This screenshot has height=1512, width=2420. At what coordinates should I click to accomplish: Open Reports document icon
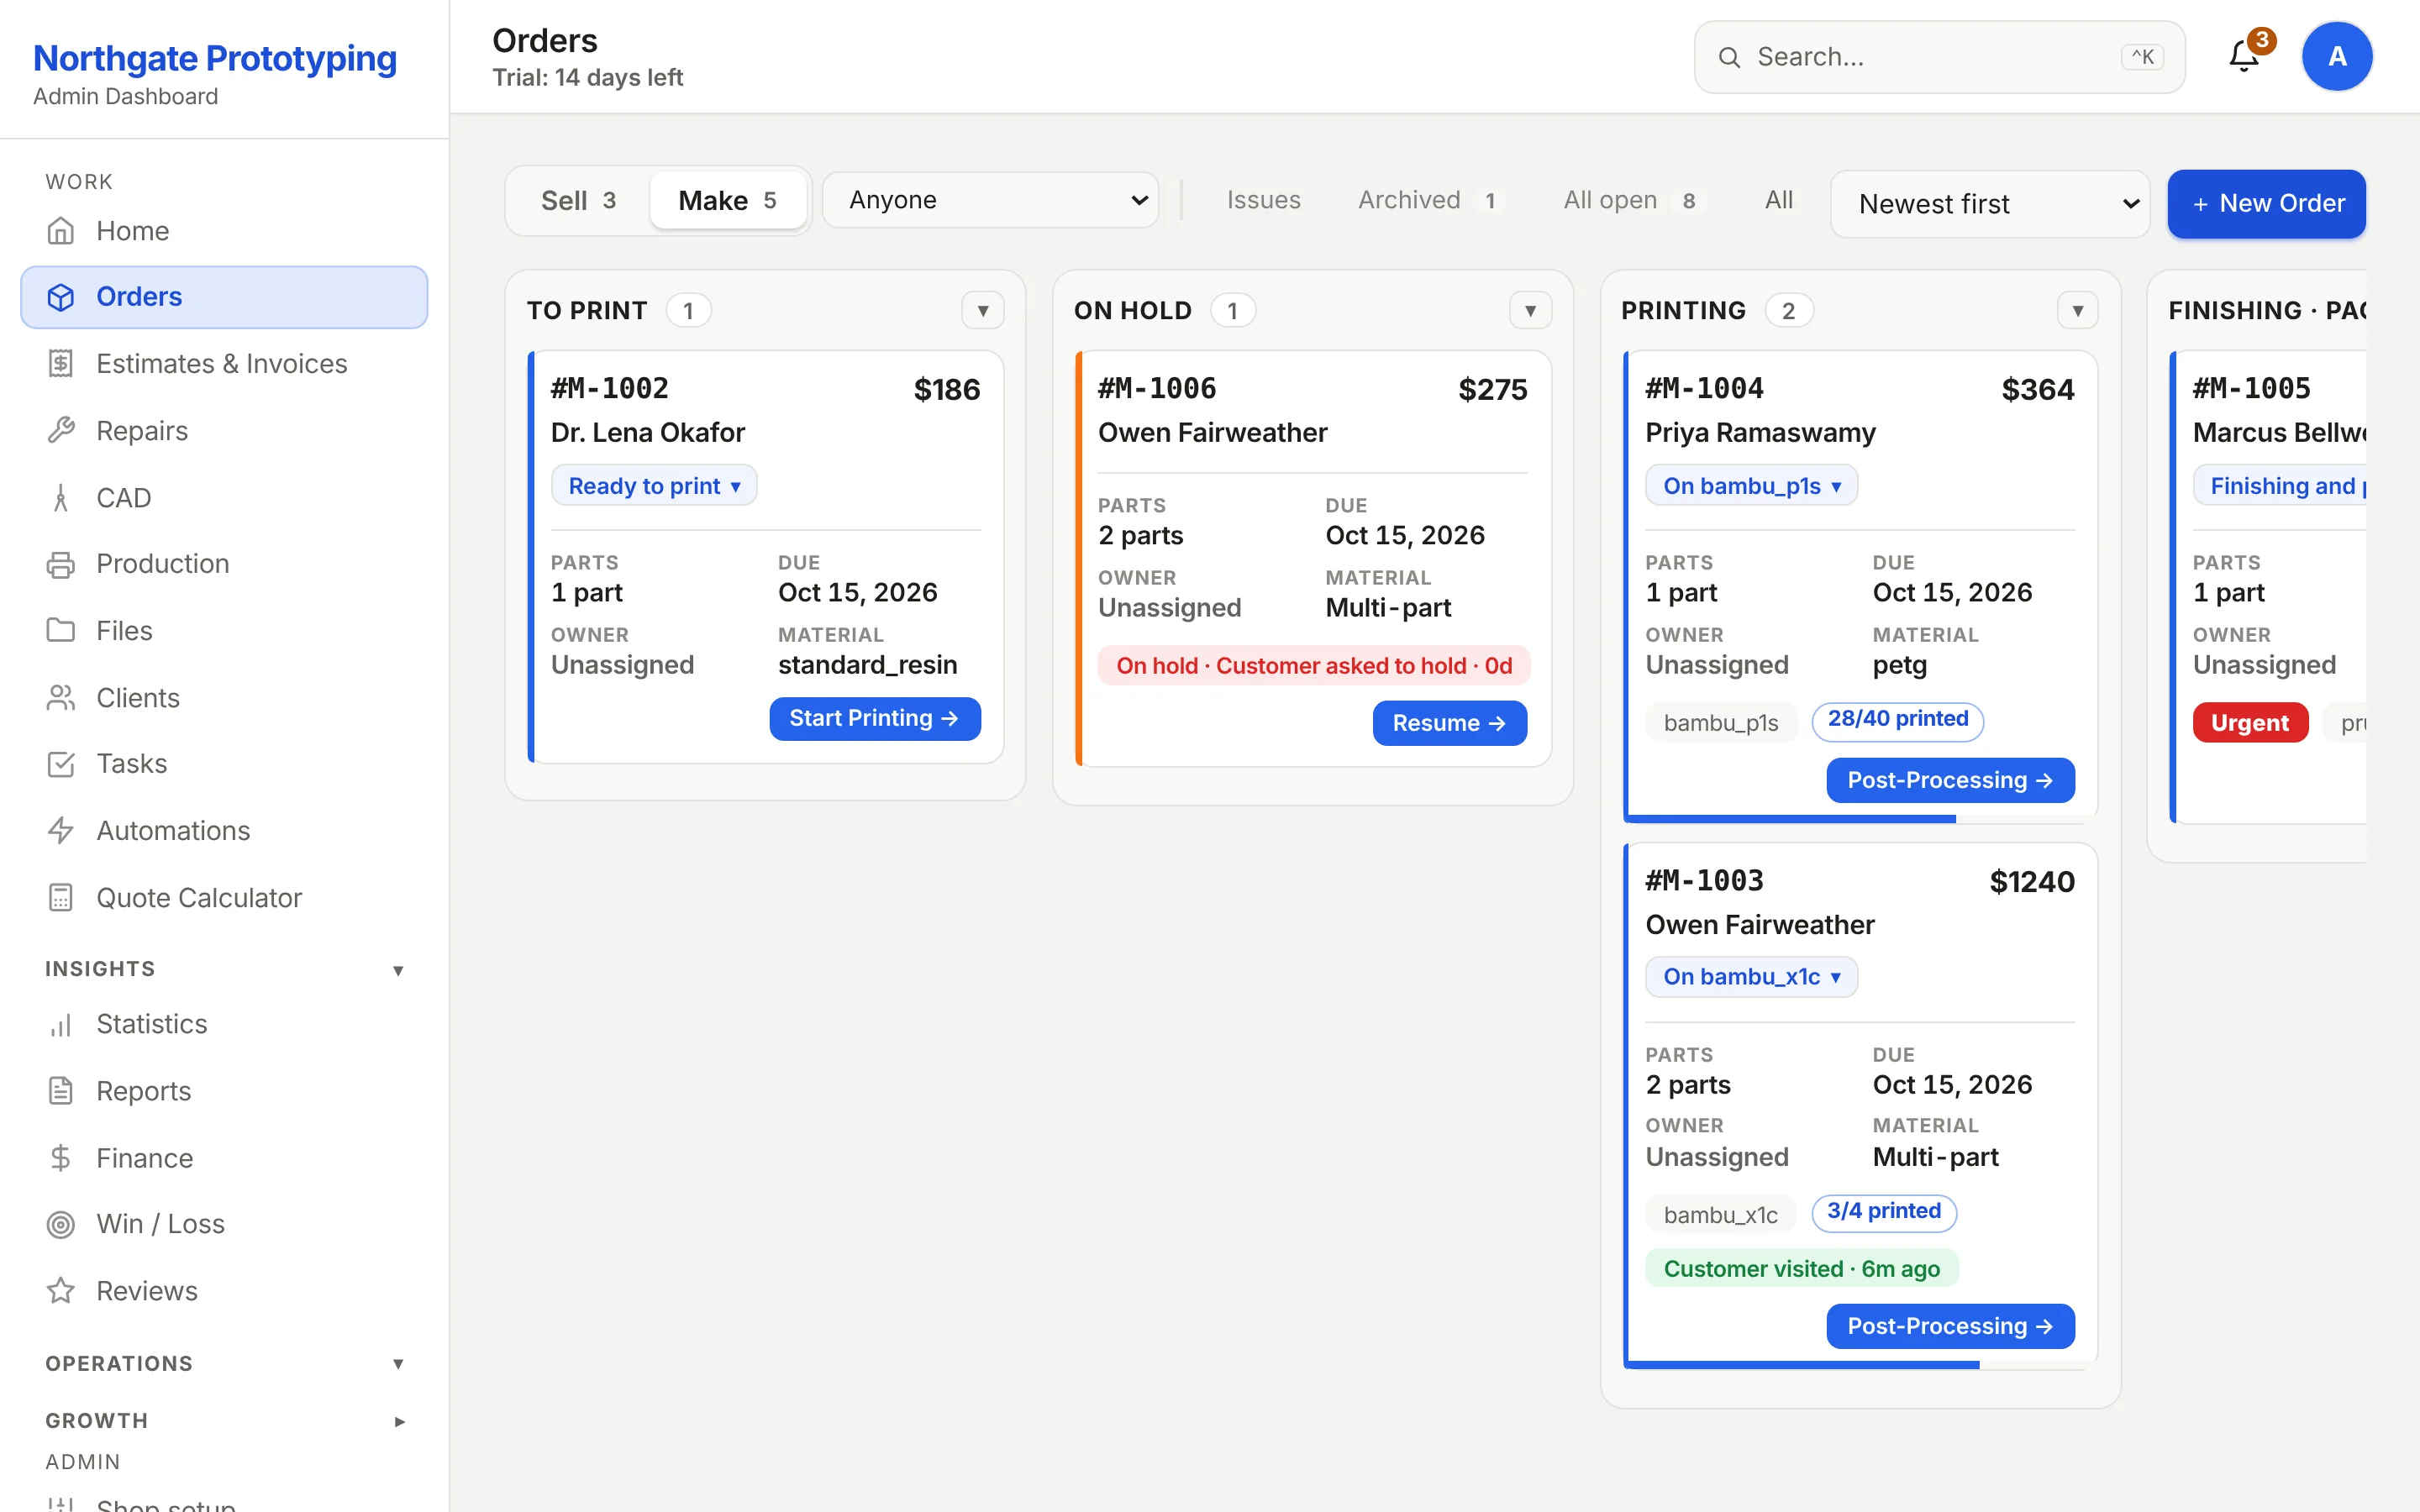coord(61,1091)
